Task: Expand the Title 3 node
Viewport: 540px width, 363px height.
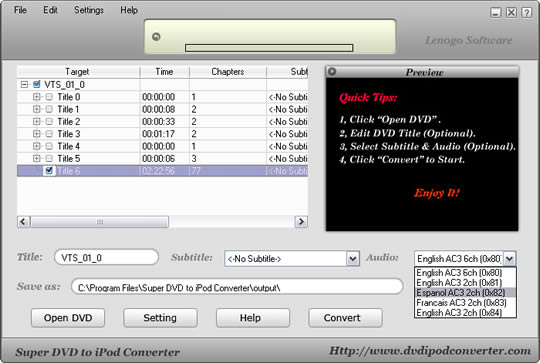Action: [x=37, y=134]
